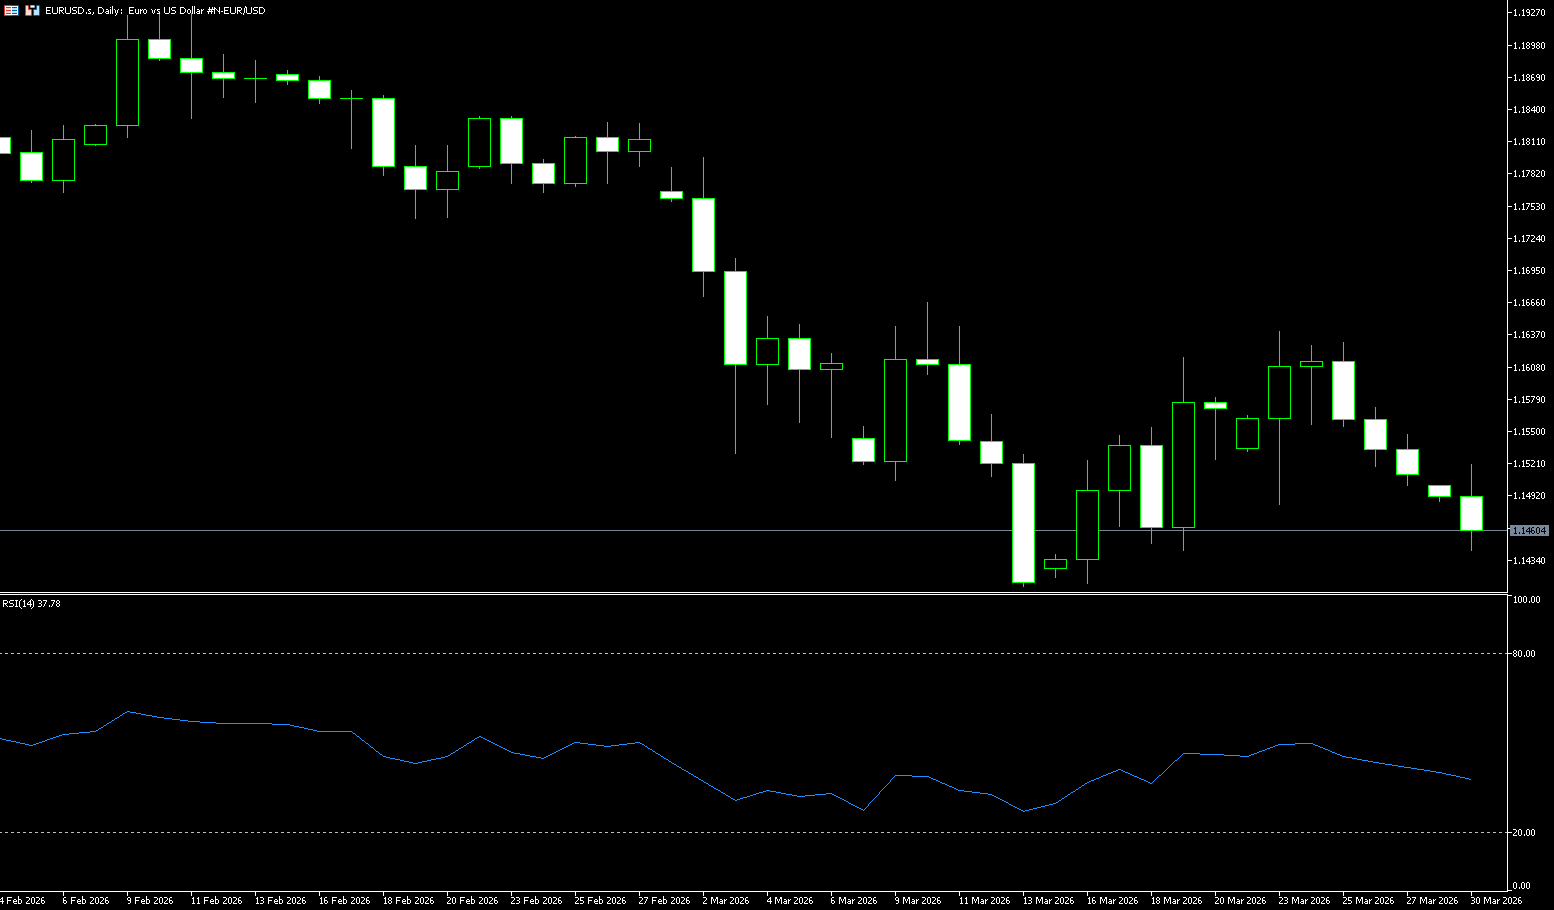The height and width of the screenshot is (910, 1554).
Task: Click the red-blue table icon at top-left
Action: [x=12, y=10]
